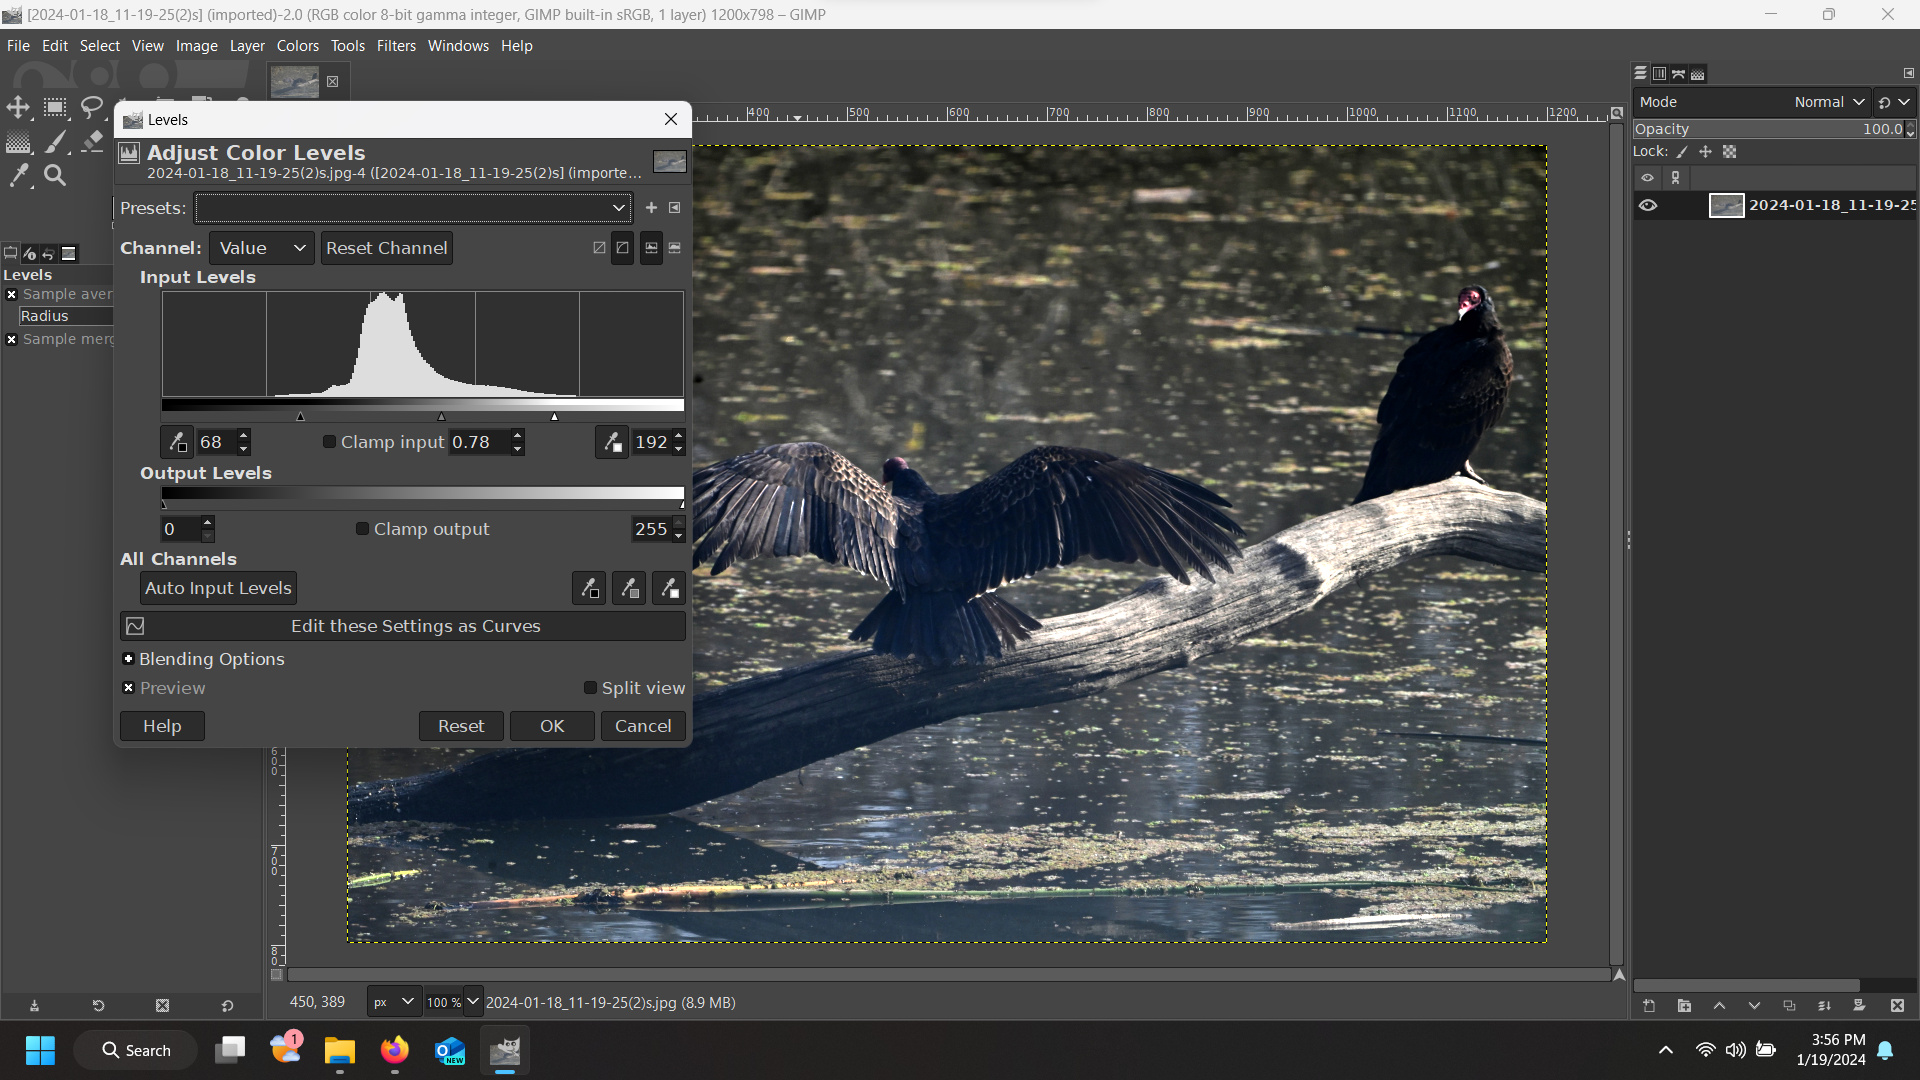Toggle the Split view checkbox
The height and width of the screenshot is (1080, 1920).
pyautogui.click(x=590, y=688)
